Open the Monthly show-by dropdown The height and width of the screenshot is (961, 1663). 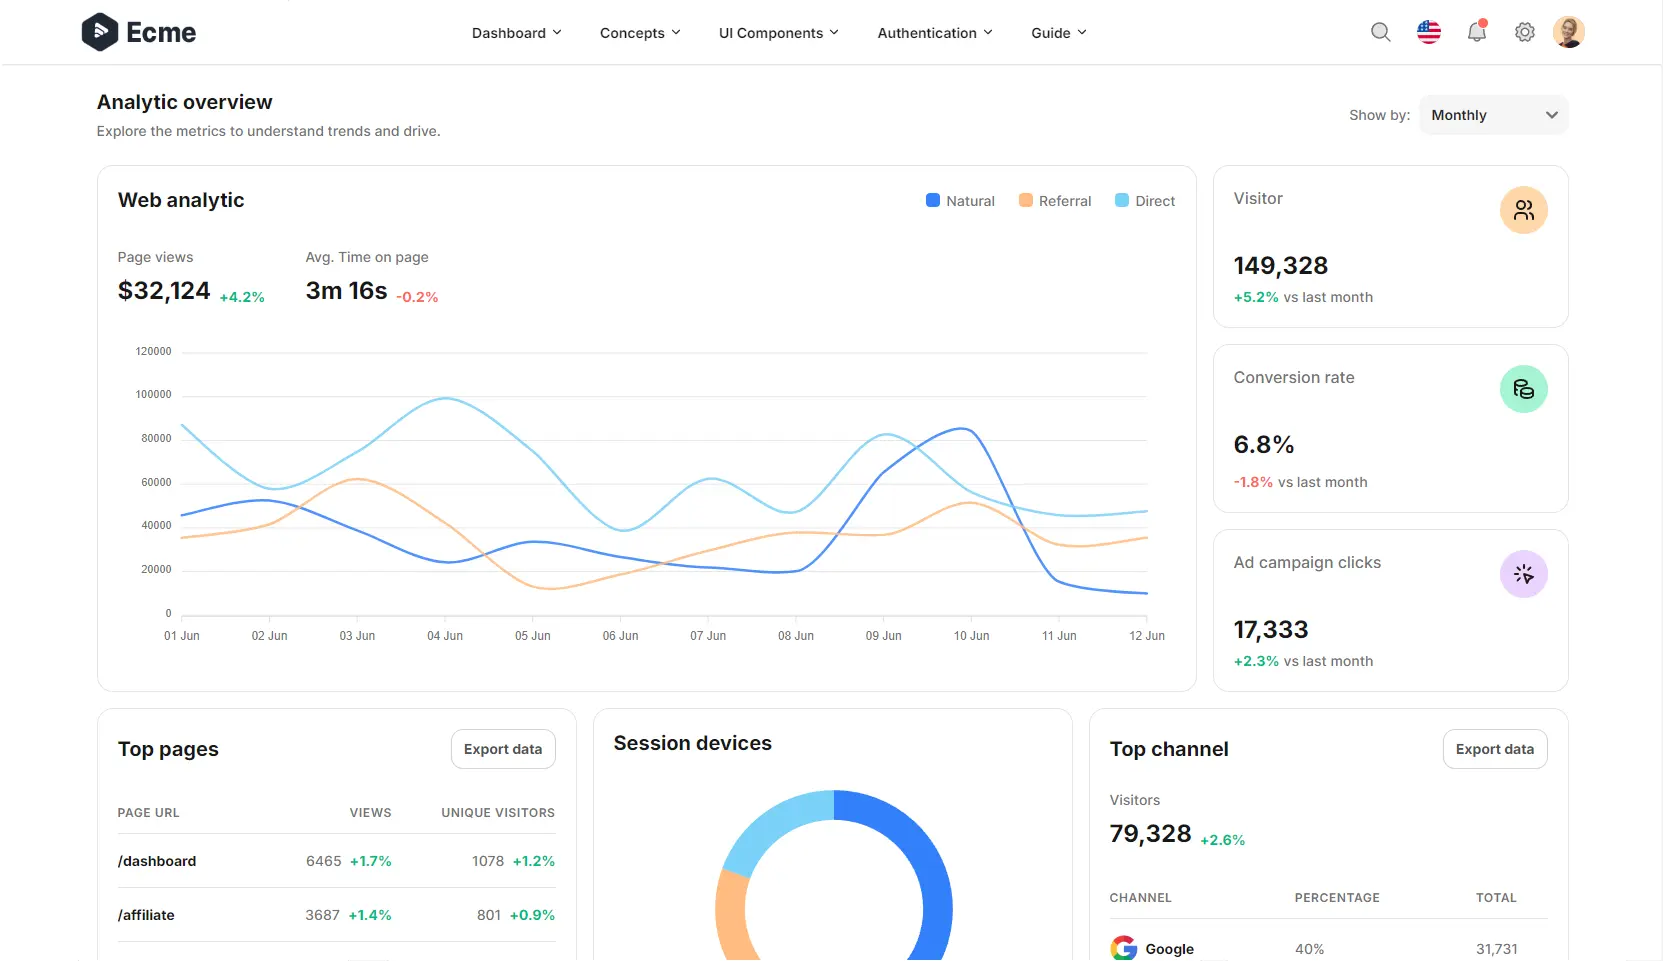click(1493, 114)
